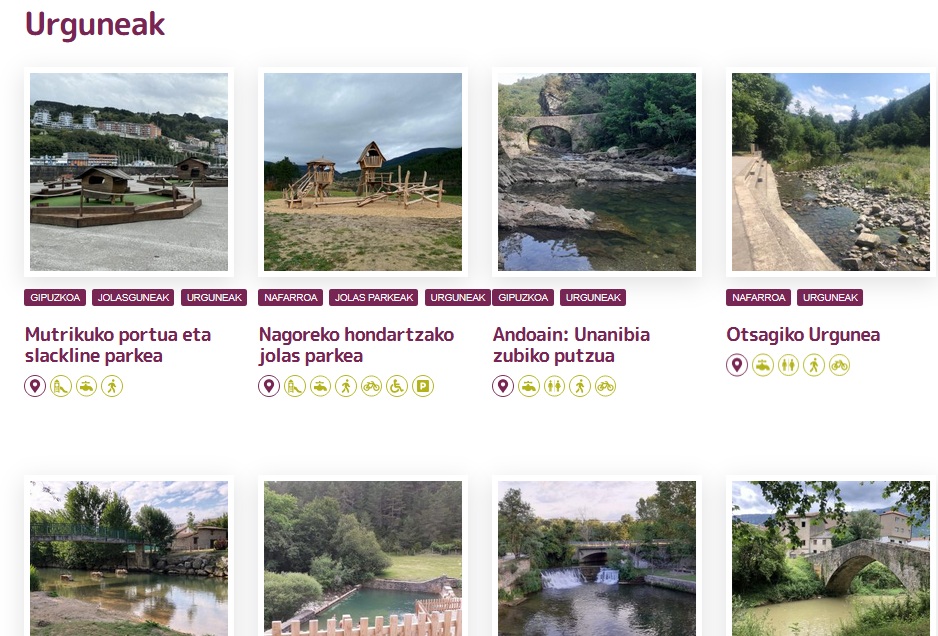938x636 pixels.
Task: Click the bicycle icon under Otsagiko Urgunea
Action: point(839,365)
